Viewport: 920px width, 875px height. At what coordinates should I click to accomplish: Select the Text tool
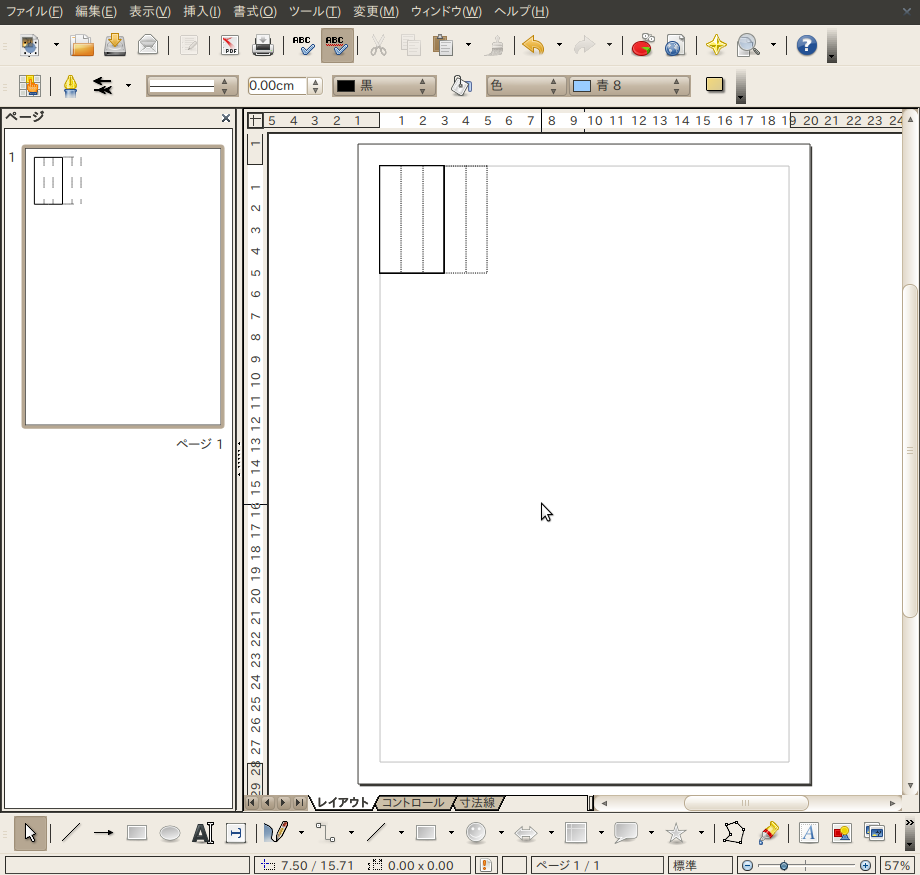pyautogui.click(x=203, y=833)
